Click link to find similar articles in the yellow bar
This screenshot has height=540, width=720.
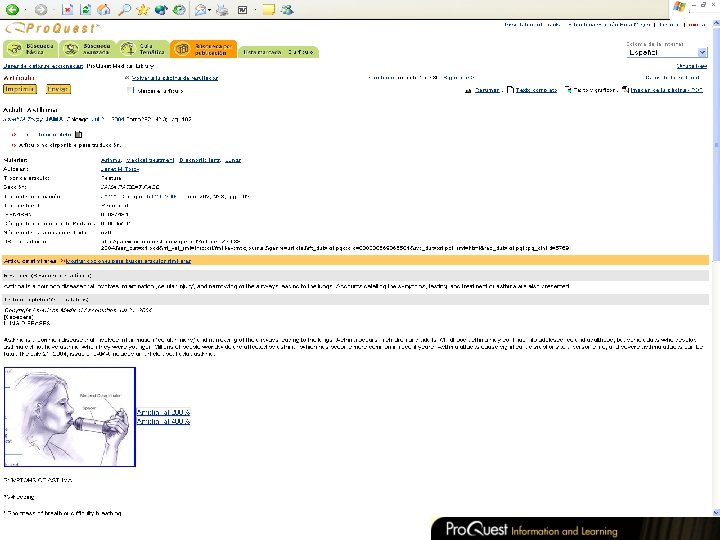128,261
